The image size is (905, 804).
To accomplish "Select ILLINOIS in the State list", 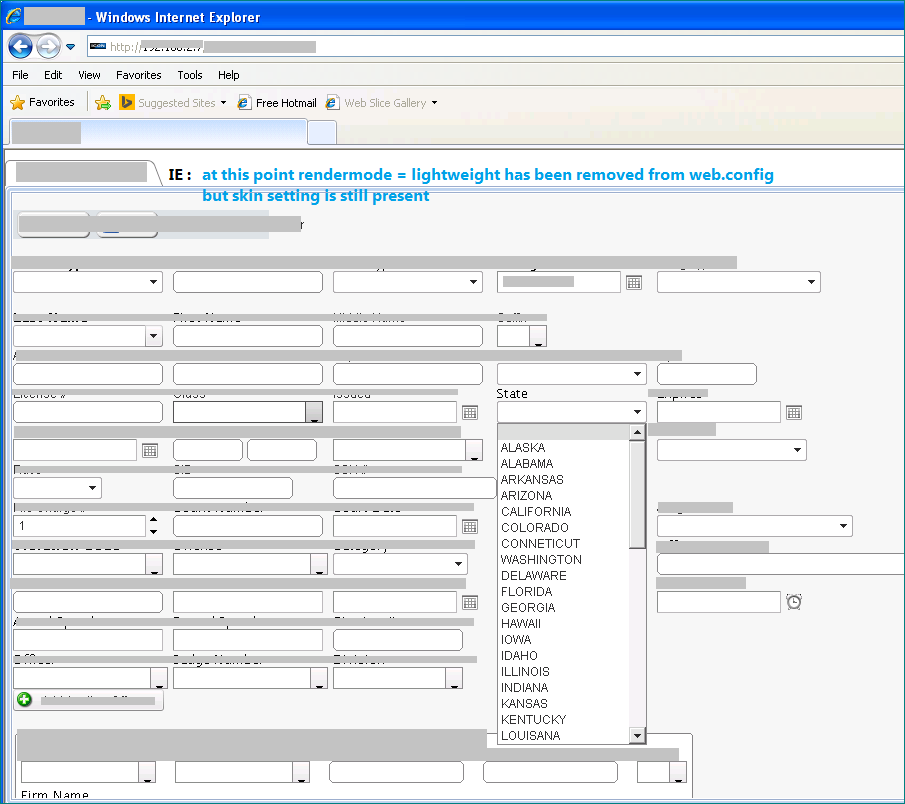I will coord(563,672).
